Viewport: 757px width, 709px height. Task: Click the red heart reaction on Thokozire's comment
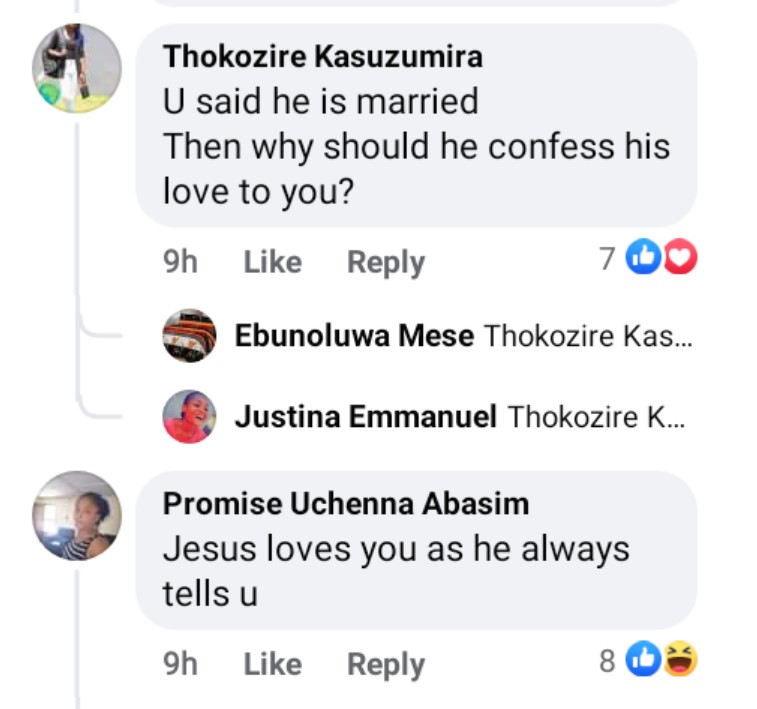680,260
